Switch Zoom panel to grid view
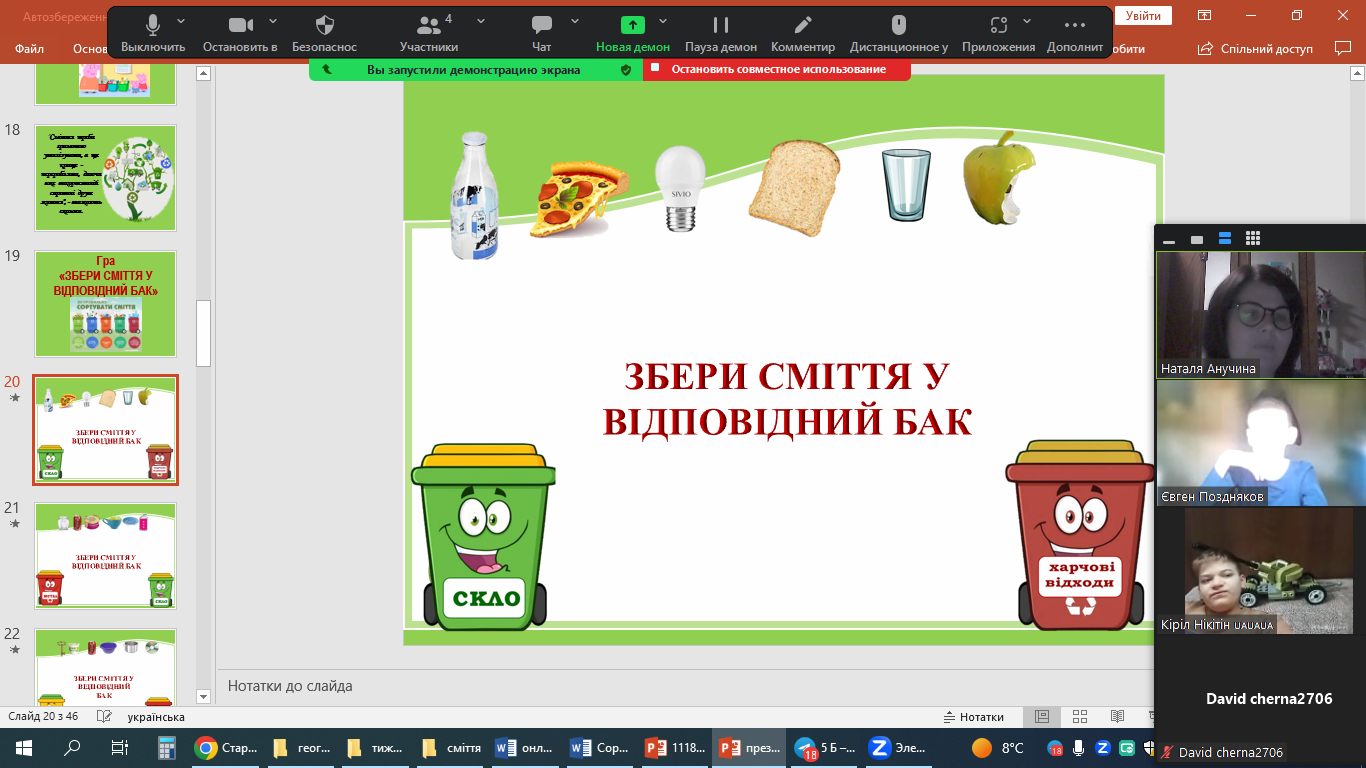This screenshot has height=768, width=1366. click(1253, 239)
